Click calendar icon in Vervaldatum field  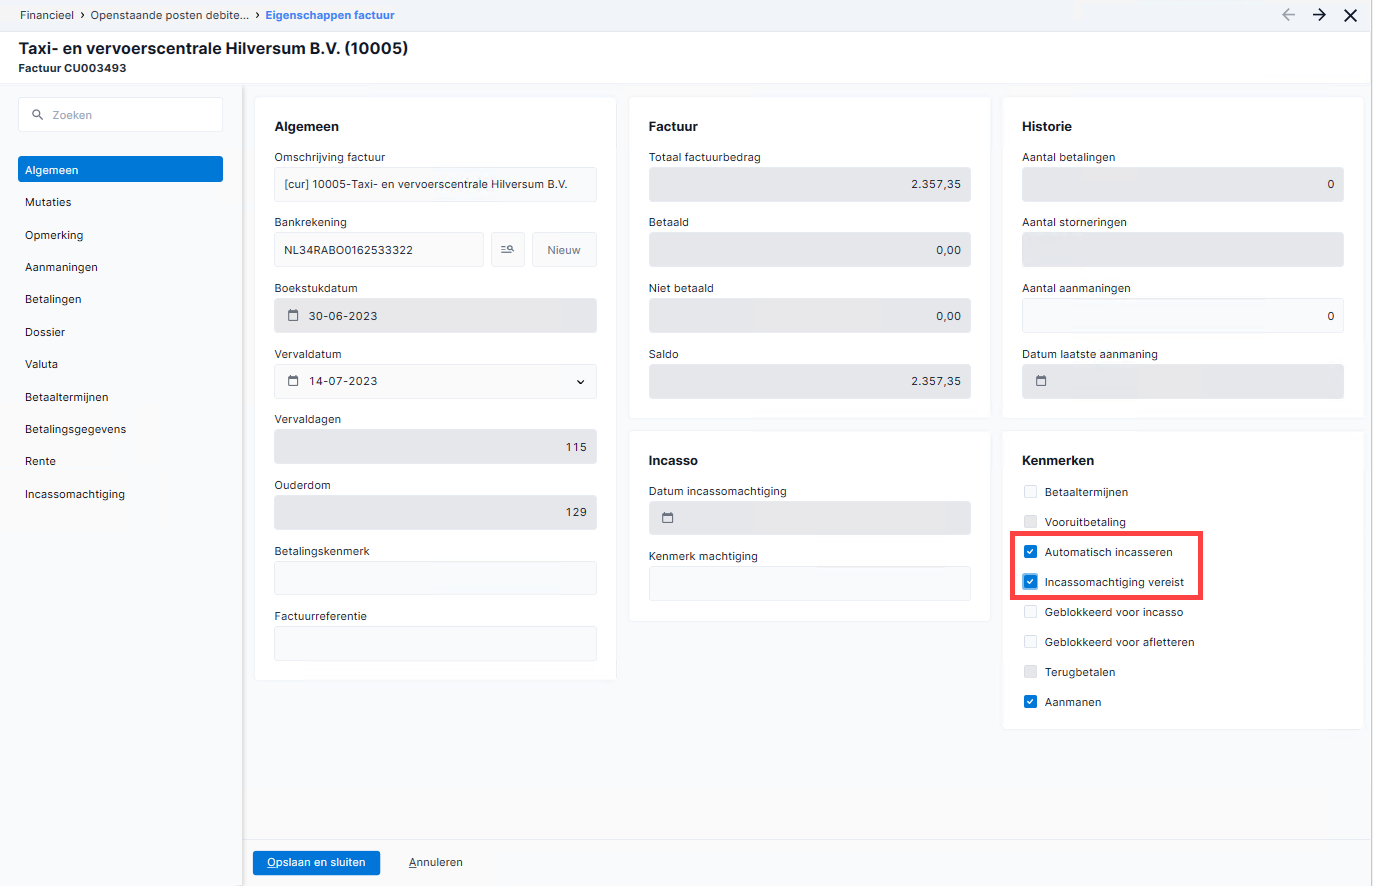coord(293,381)
